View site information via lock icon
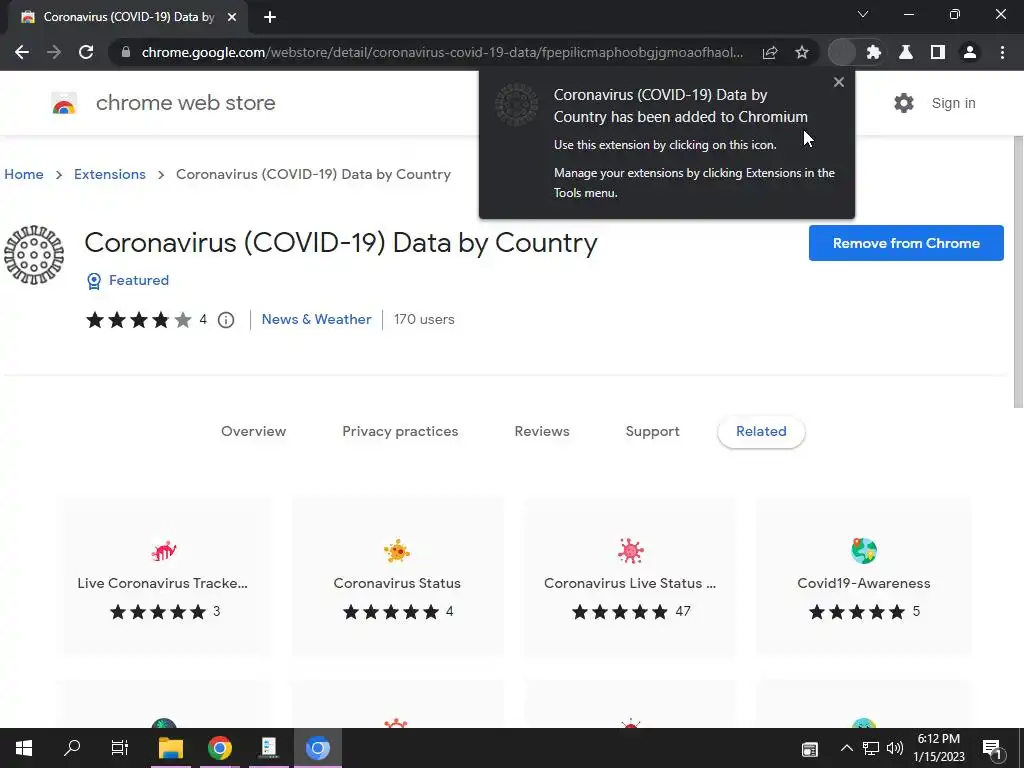1024x768 pixels. pyautogui.click(x=126, y=52)
